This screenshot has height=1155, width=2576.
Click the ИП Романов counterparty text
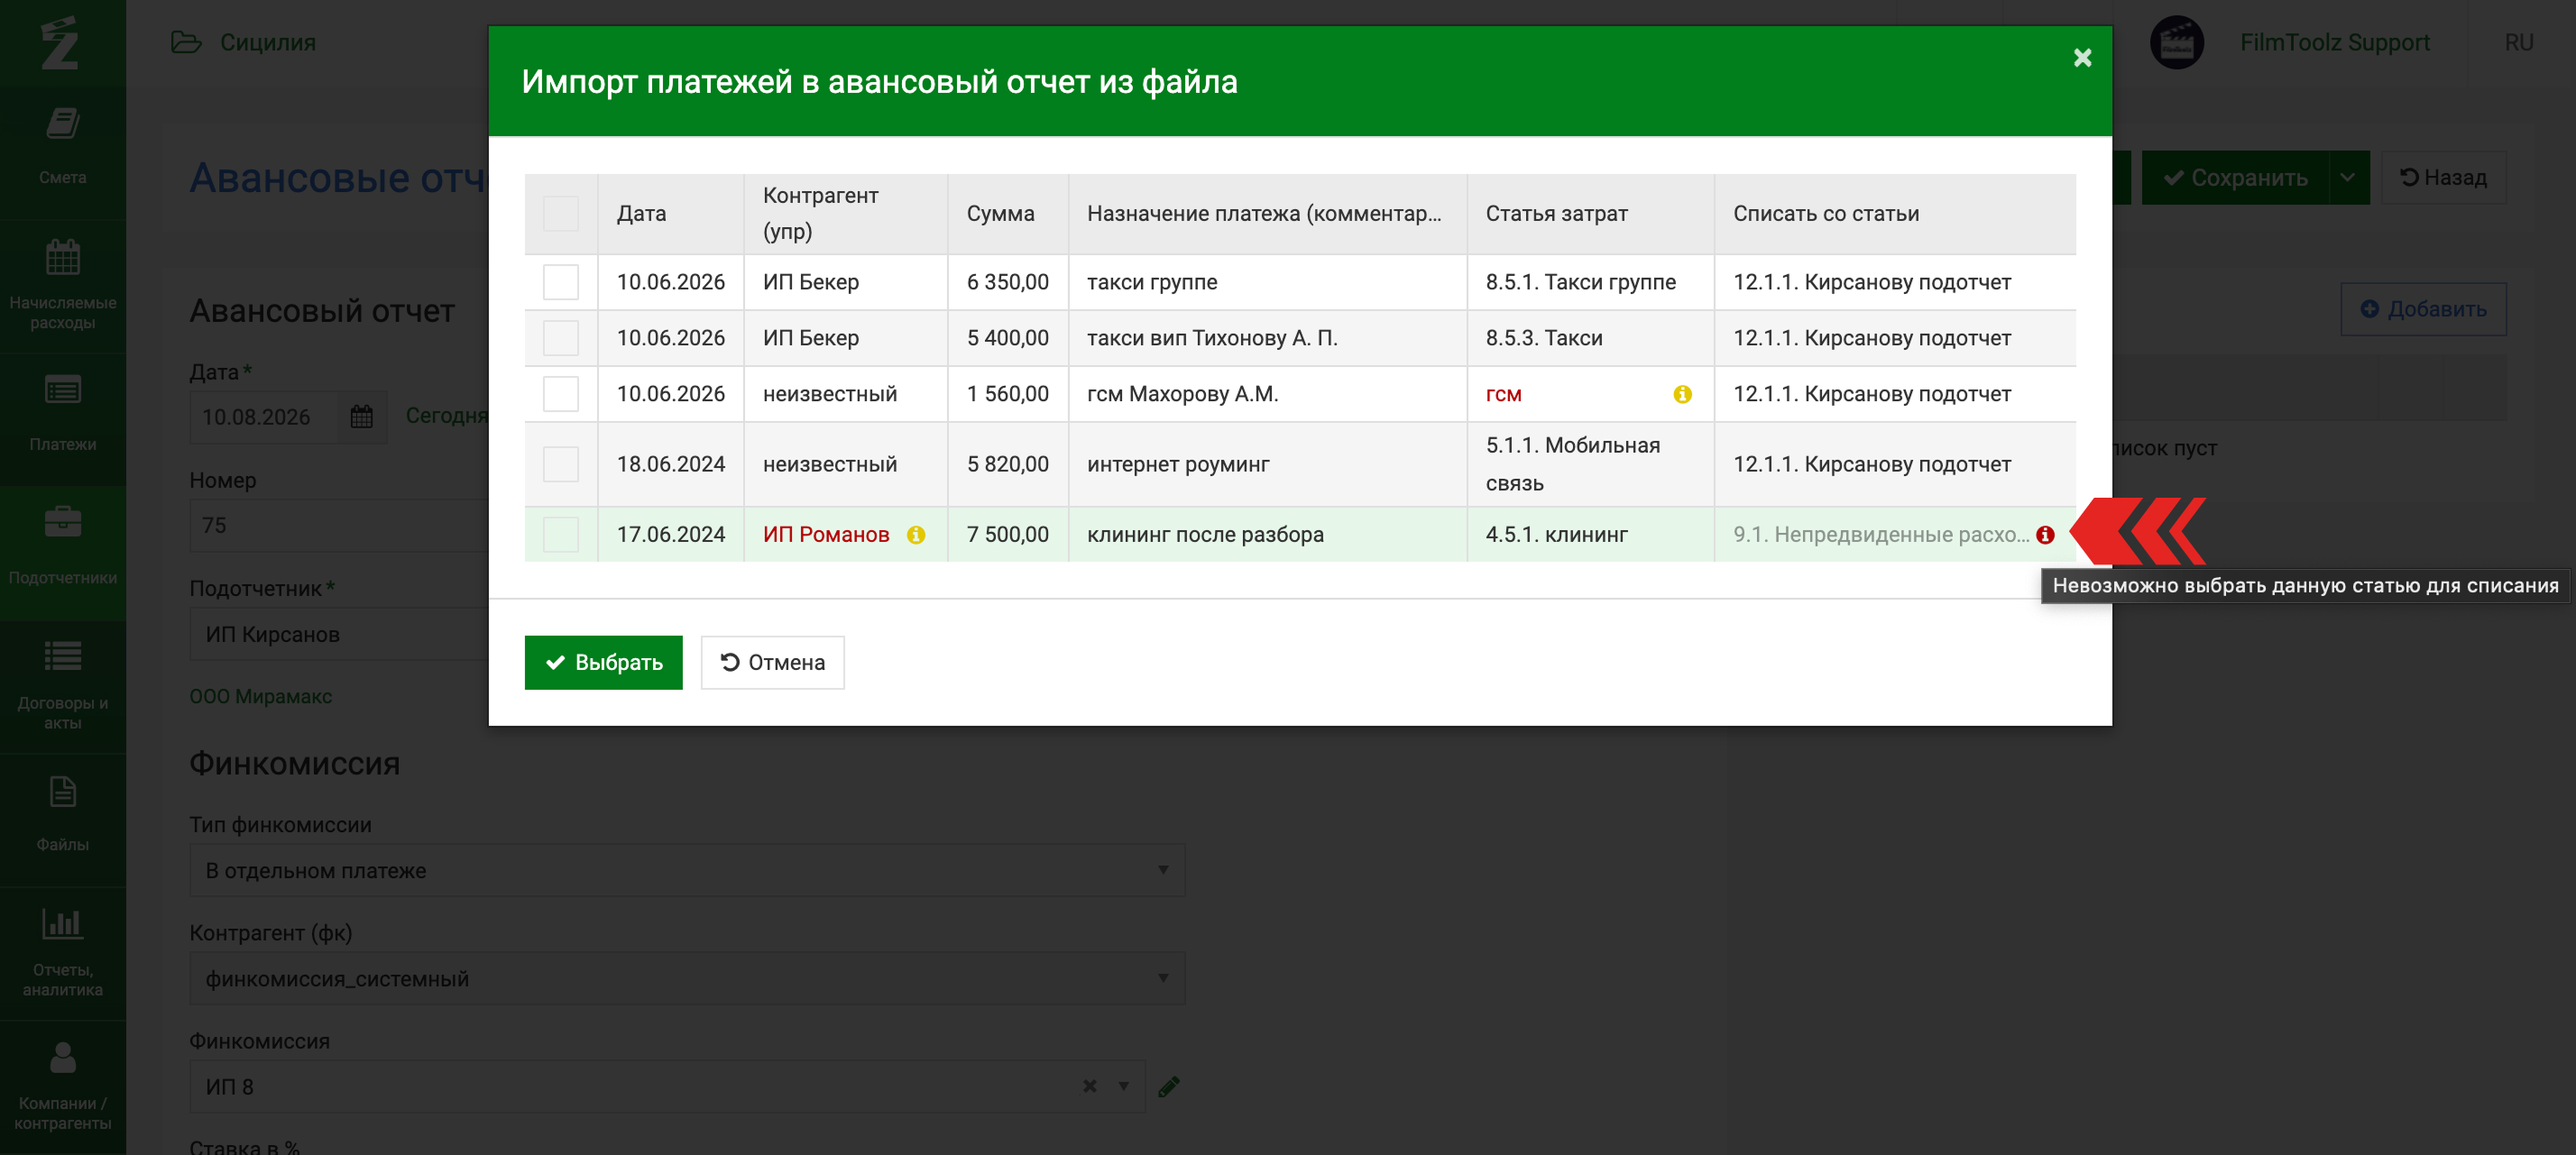click(826, 534)
